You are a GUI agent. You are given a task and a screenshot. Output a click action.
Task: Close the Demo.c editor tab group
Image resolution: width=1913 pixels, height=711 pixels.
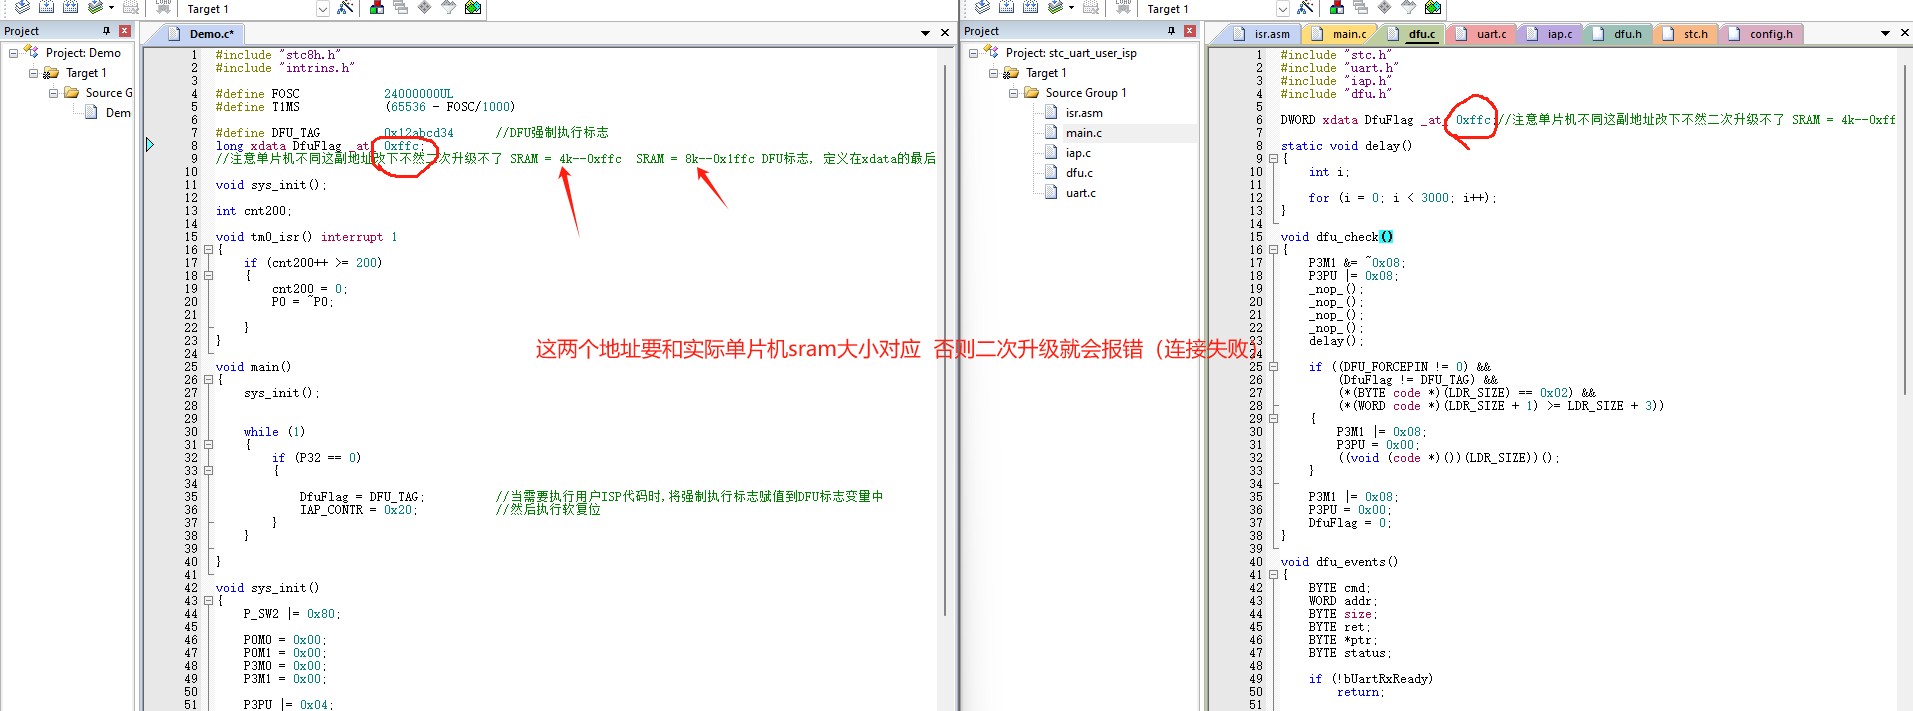click(x=945, y=33)
